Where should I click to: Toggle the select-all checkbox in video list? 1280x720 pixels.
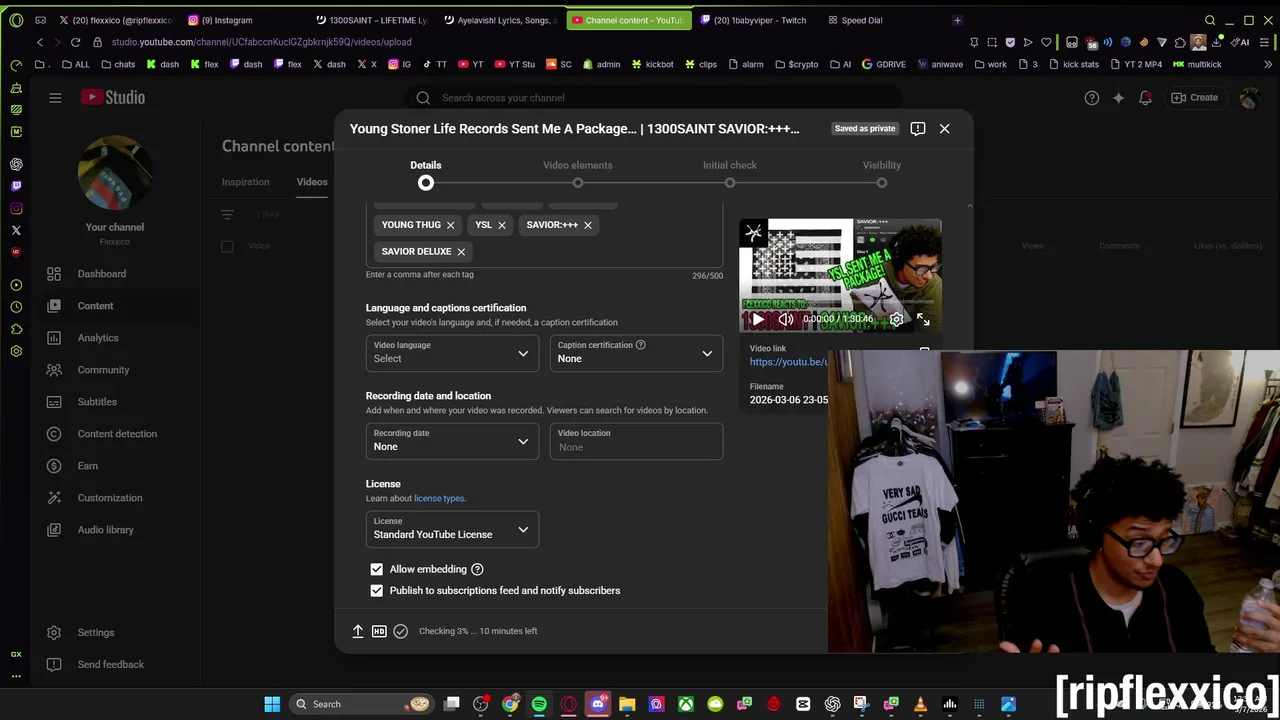pos(227,246)
